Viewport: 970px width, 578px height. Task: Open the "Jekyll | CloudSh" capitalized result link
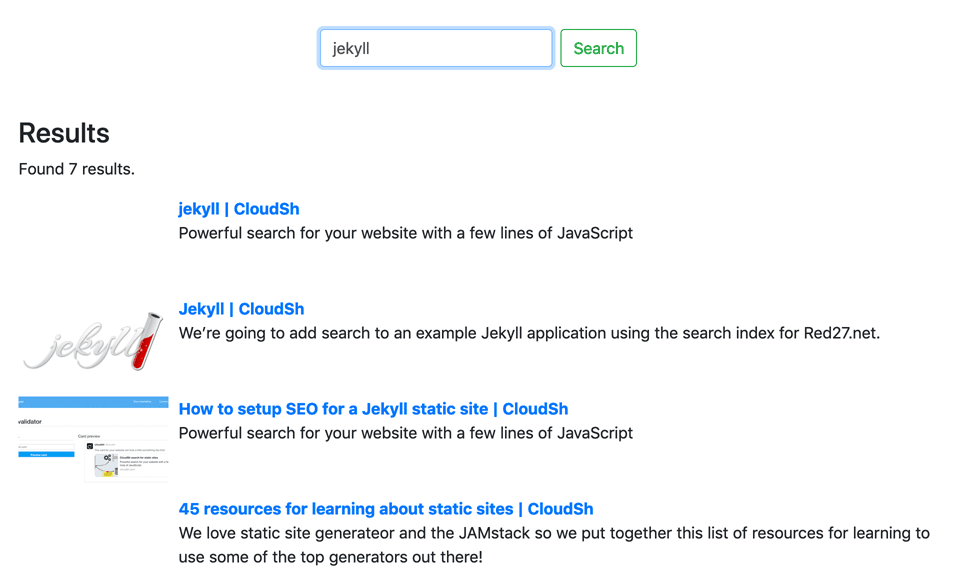click(x=241, y=309)
